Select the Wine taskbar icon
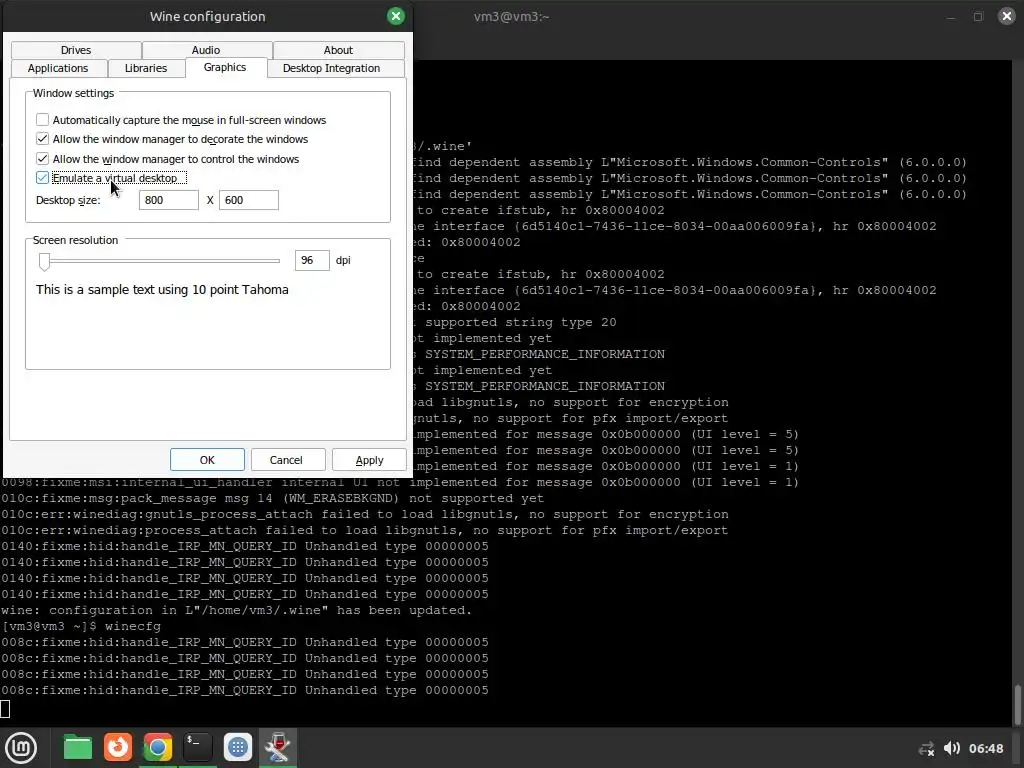This screenshot has width=1024, height=768. (x=278, y=748)
